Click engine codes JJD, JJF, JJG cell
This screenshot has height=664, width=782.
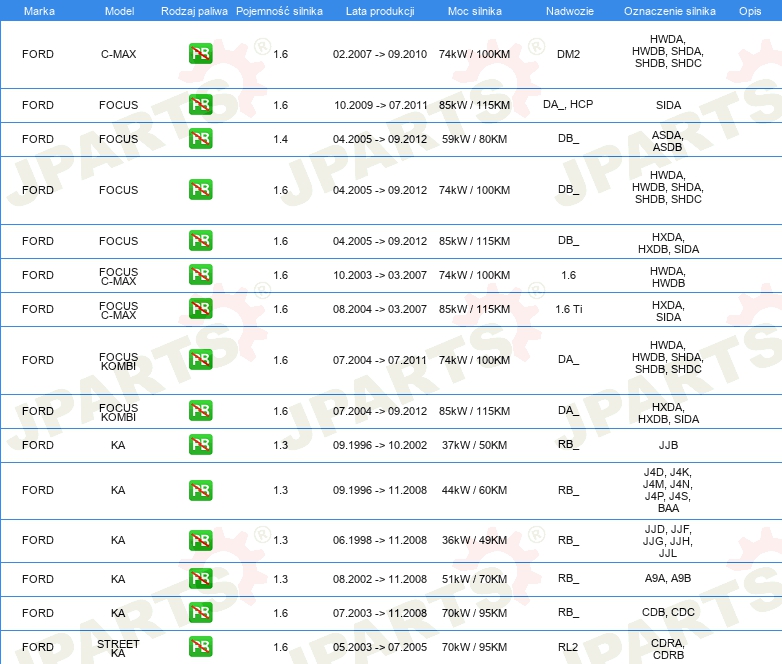pos(668,541)
